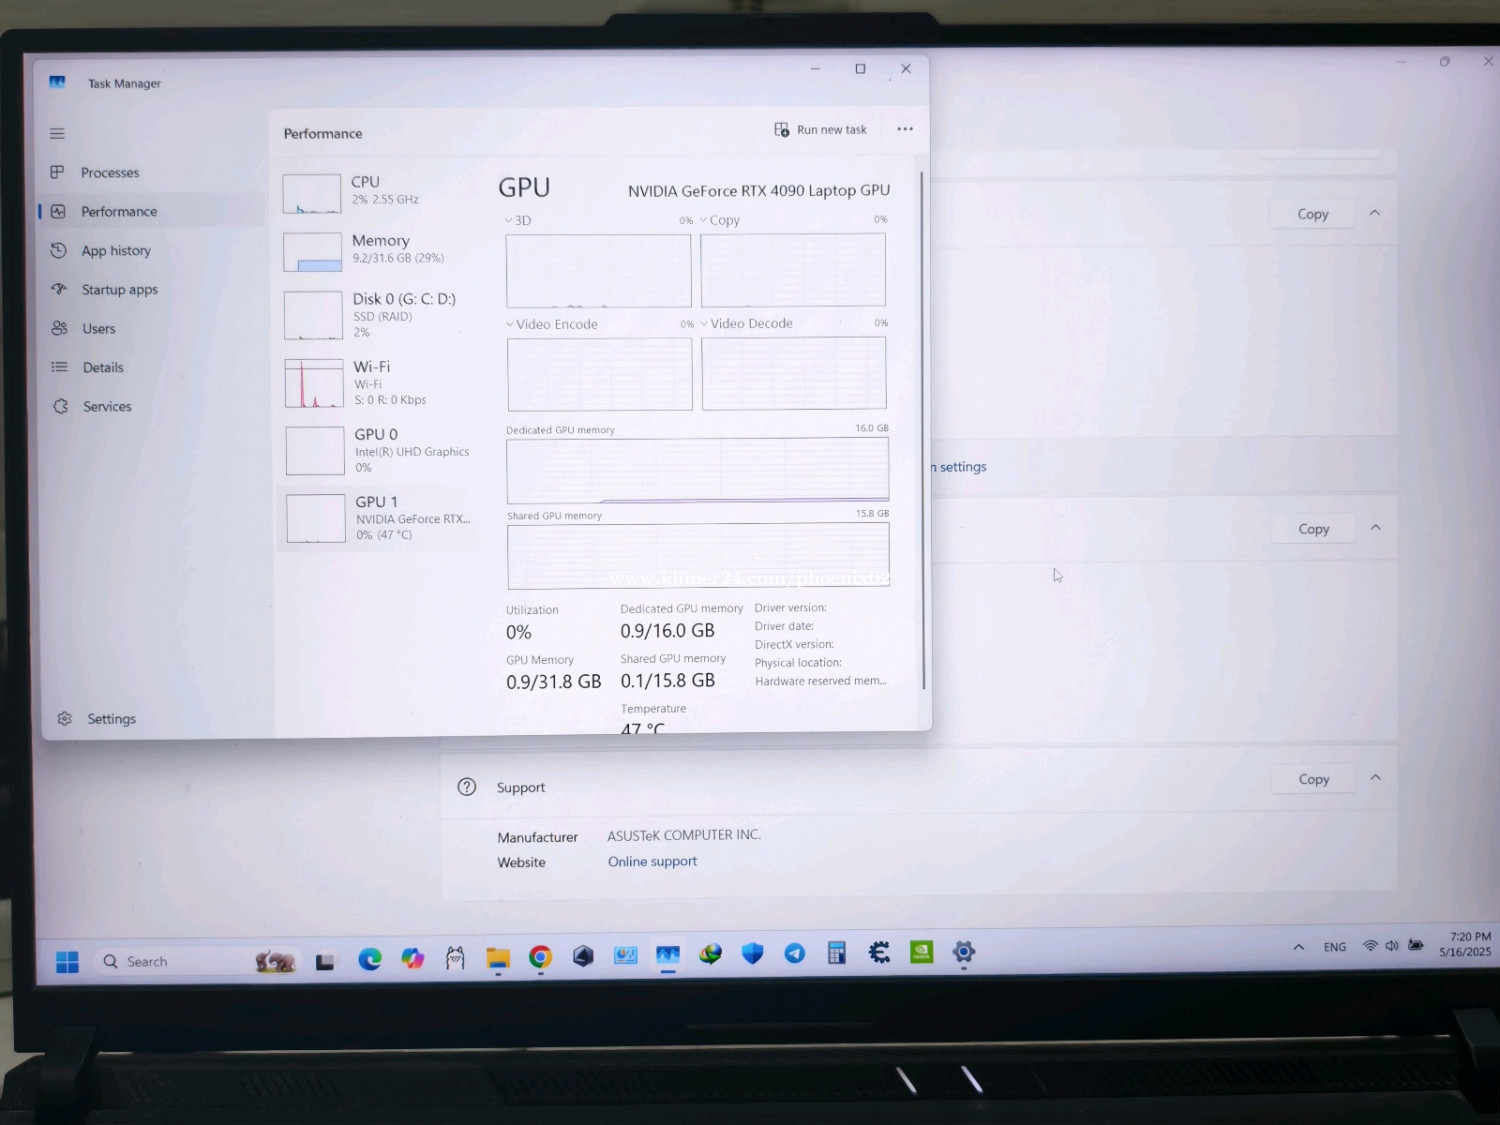Click the Dedicated GPU memory graph
1500x1125 pixels.
coord(697,470)
